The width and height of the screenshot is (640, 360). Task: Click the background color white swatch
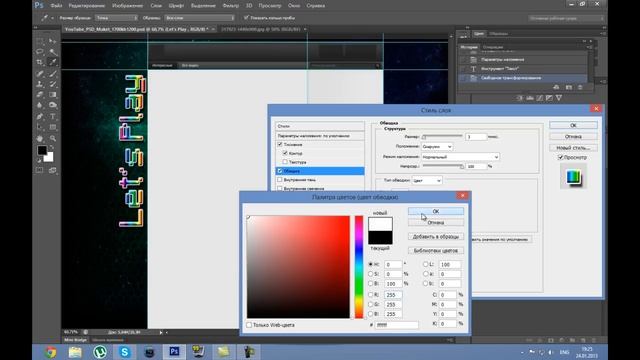tap(50, 158)
